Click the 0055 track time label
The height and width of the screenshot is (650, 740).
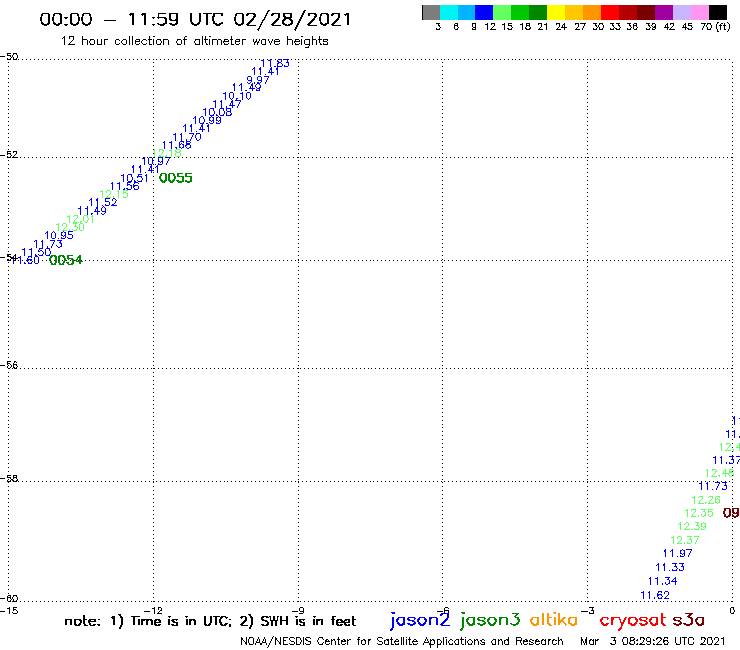point(176,178)
